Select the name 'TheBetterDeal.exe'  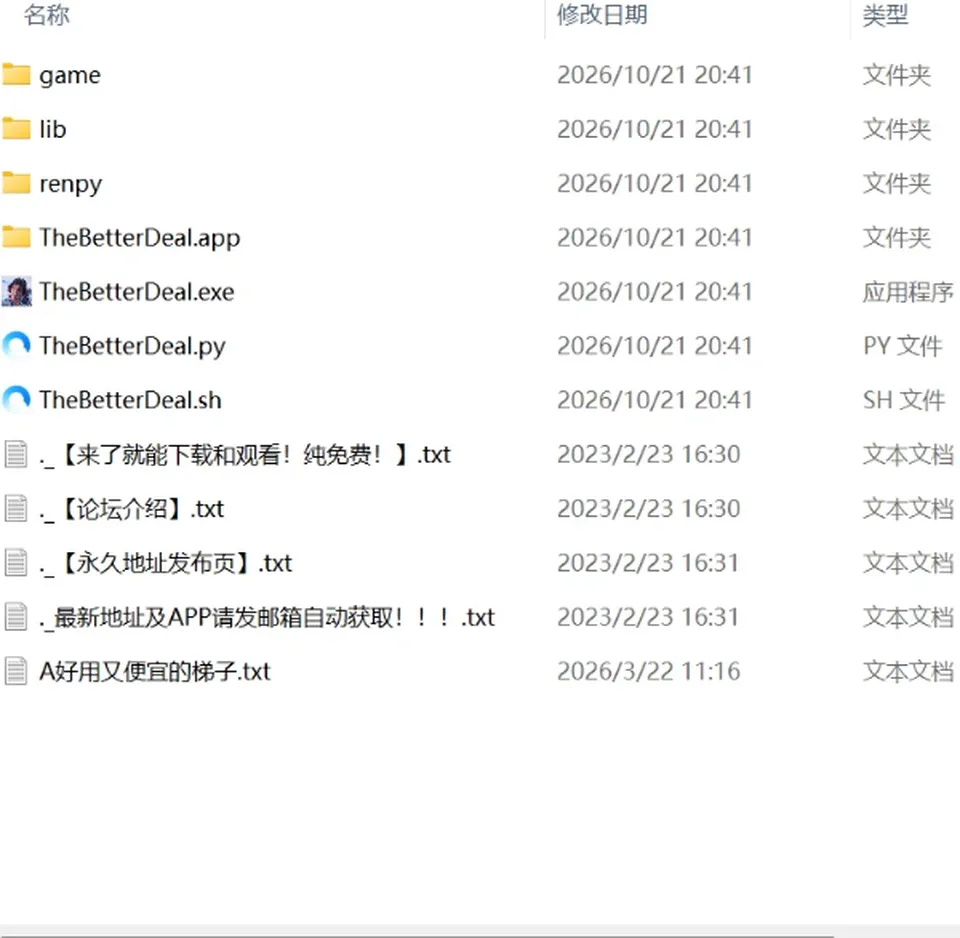(137, 291)
